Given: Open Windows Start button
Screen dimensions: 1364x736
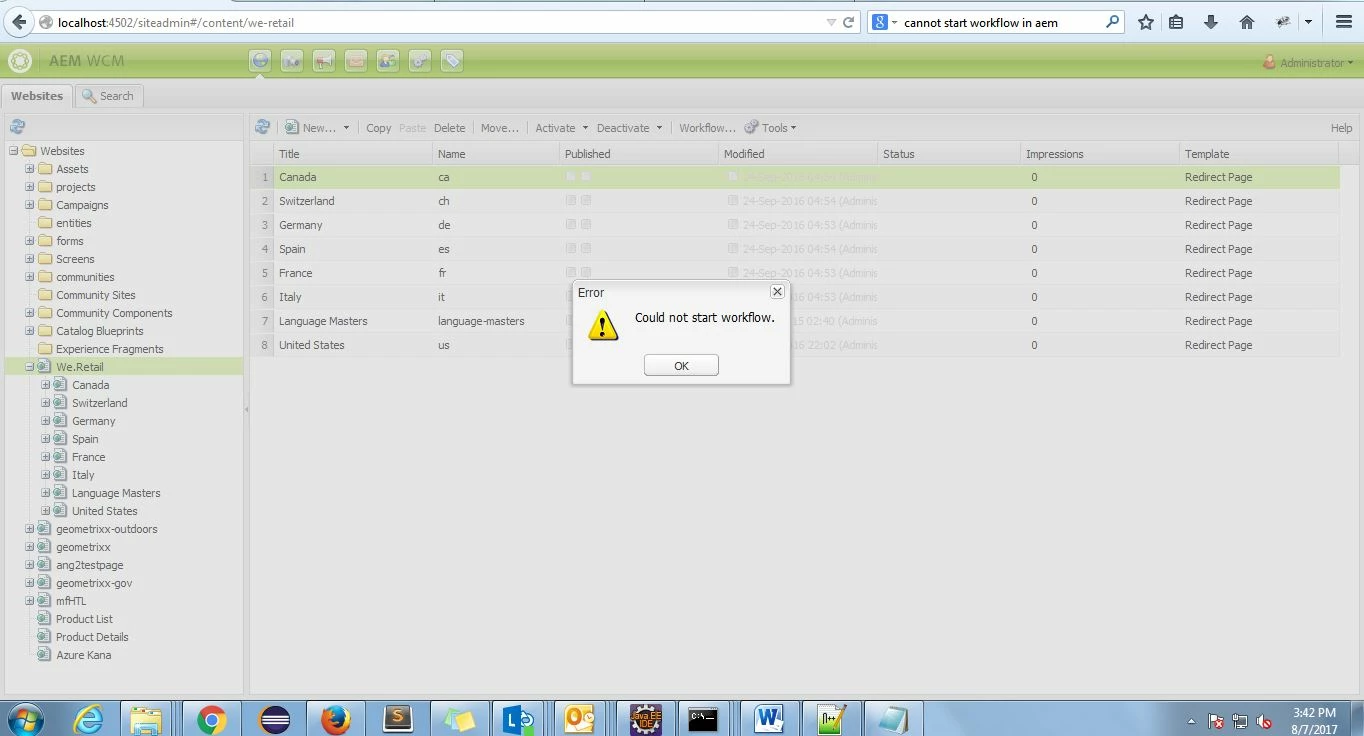Looking at the screenshot, I should (25, 719).
